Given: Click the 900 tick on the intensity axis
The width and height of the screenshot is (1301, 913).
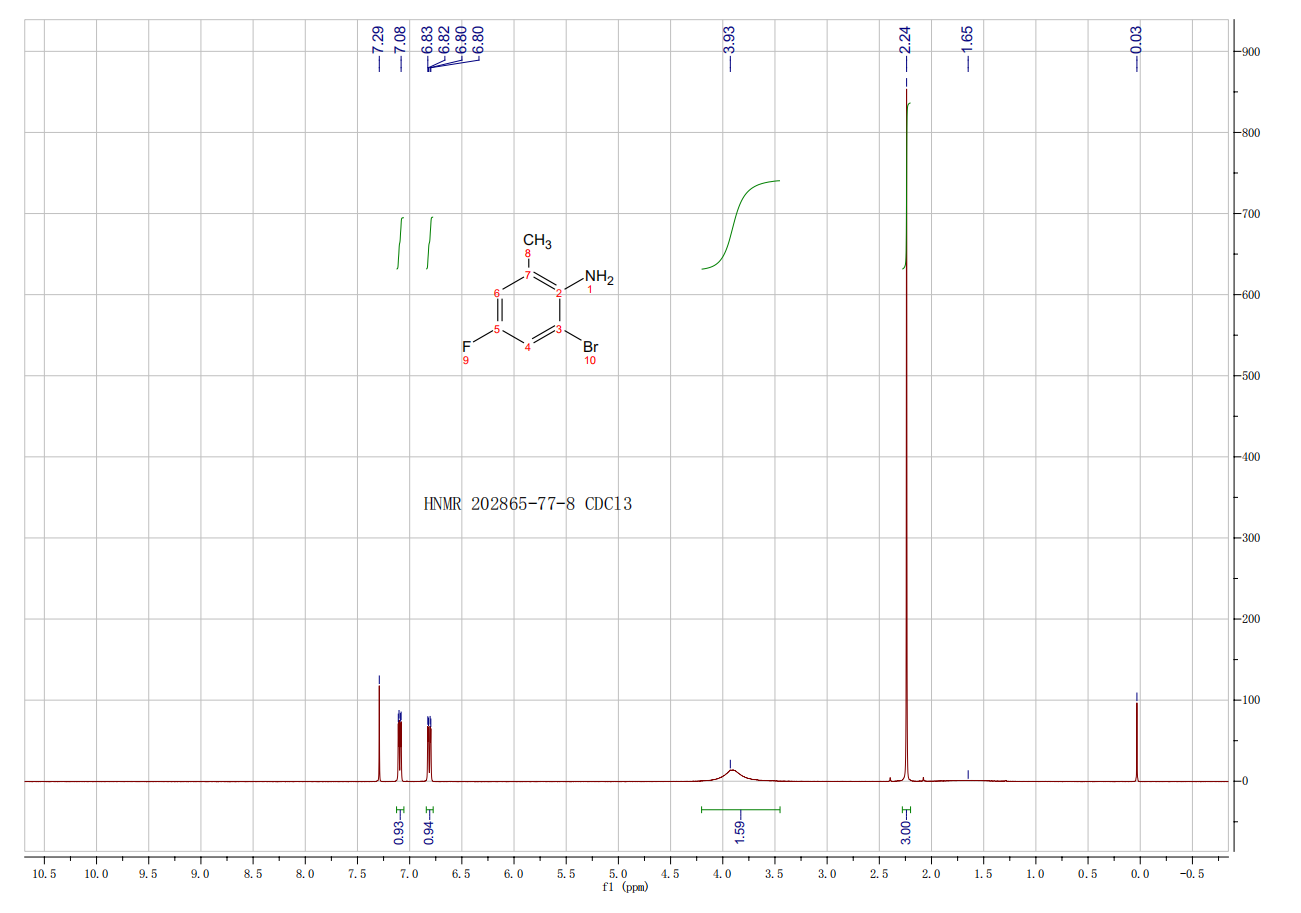Looking at the screenshot, I should [x=1252, y=51].
